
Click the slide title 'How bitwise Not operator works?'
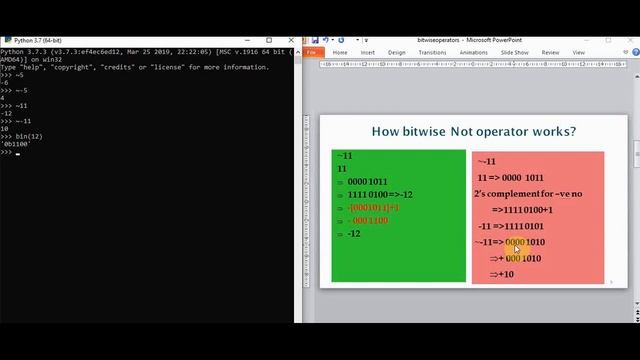click(x=474, y=131)
